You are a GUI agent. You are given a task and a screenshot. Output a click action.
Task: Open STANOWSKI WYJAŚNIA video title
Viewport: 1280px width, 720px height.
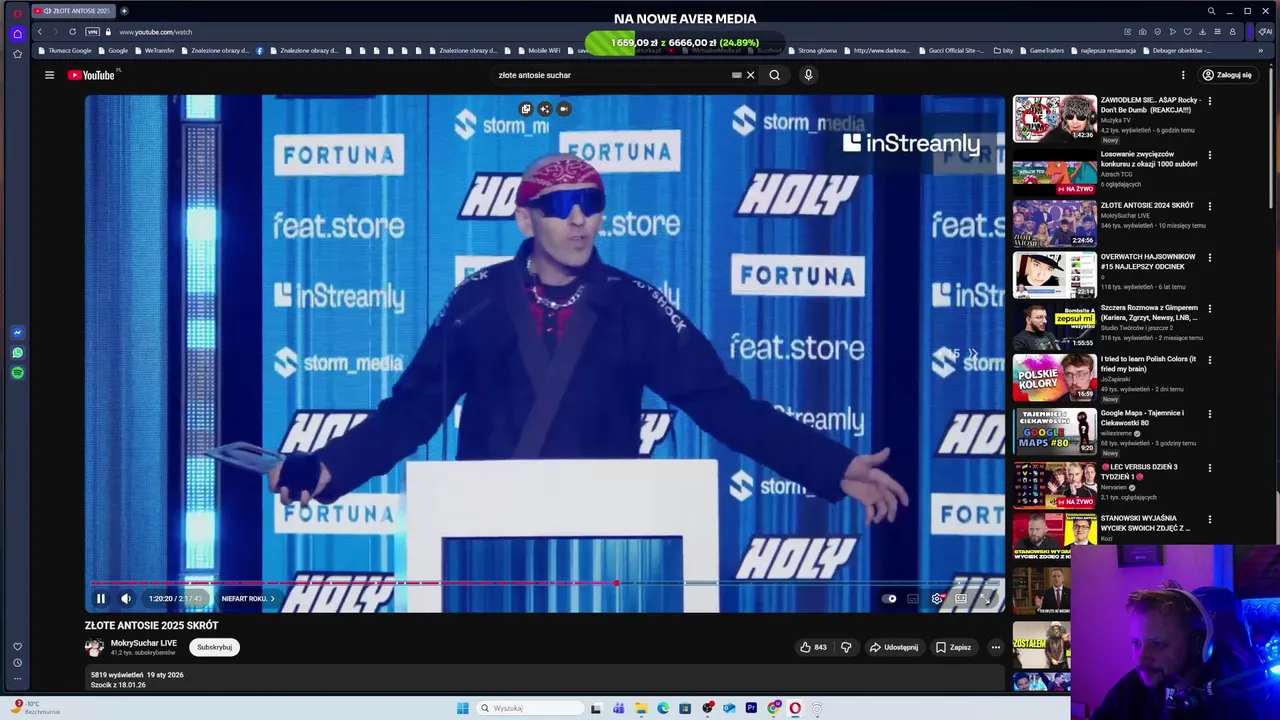pos(1146,523)
